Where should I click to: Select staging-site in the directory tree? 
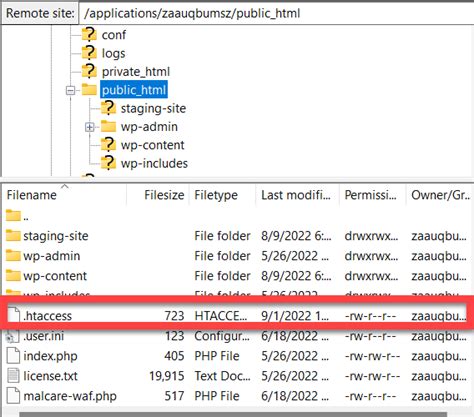point(153,108)
